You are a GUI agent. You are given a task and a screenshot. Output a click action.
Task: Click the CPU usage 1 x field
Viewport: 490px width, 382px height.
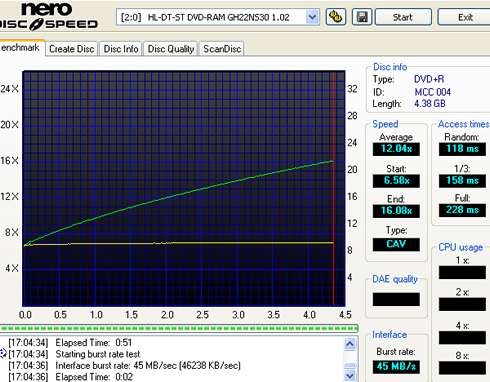click(x=462, y=272)
